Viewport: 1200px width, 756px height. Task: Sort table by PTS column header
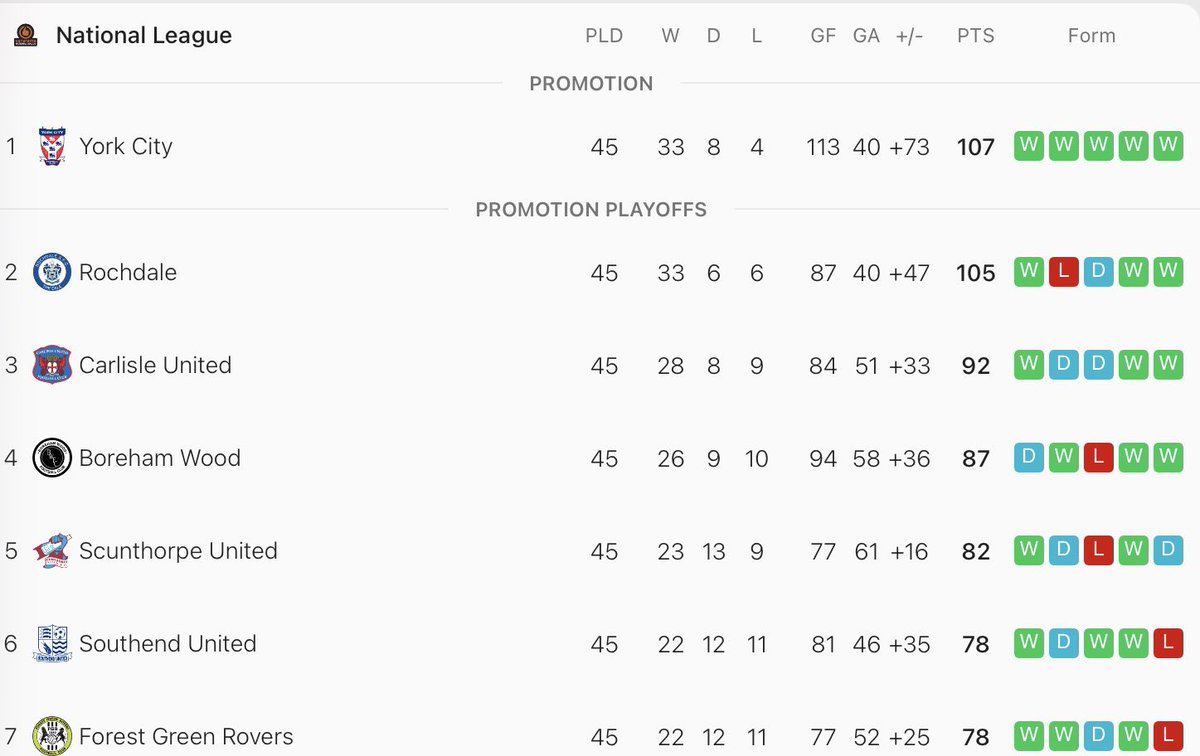point(976,36)
